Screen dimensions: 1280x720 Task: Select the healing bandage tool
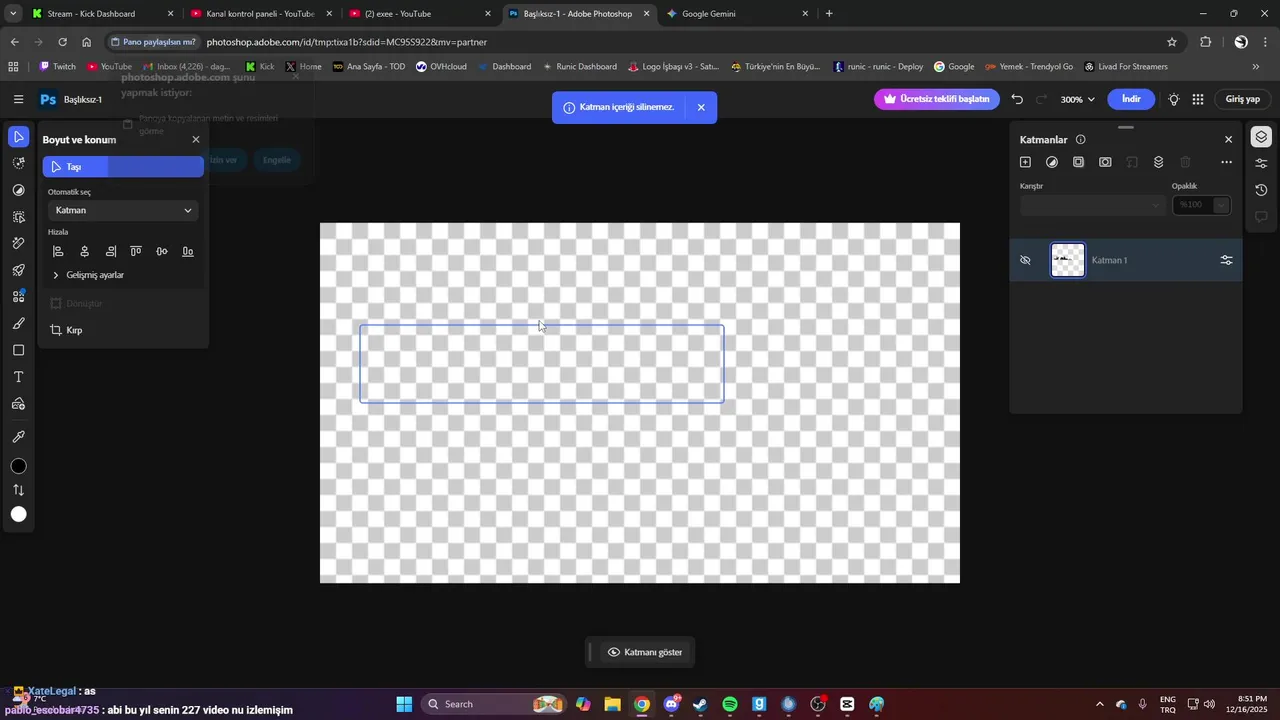tap(18, 243)
